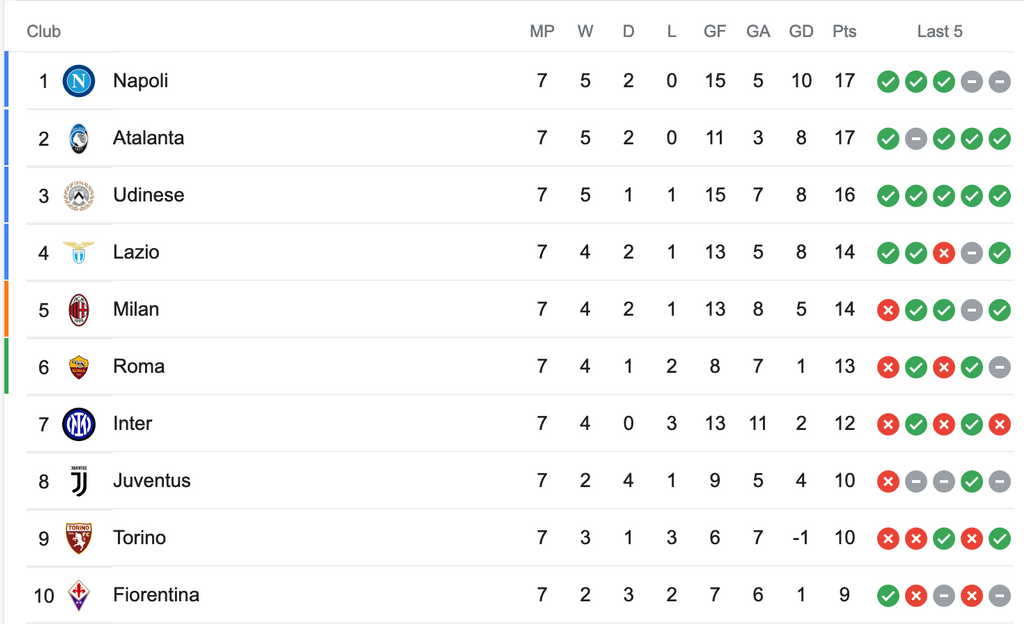Viewport: 1024px width, 624px height.
Task: Open the Juventus team name
Action: 152,481
